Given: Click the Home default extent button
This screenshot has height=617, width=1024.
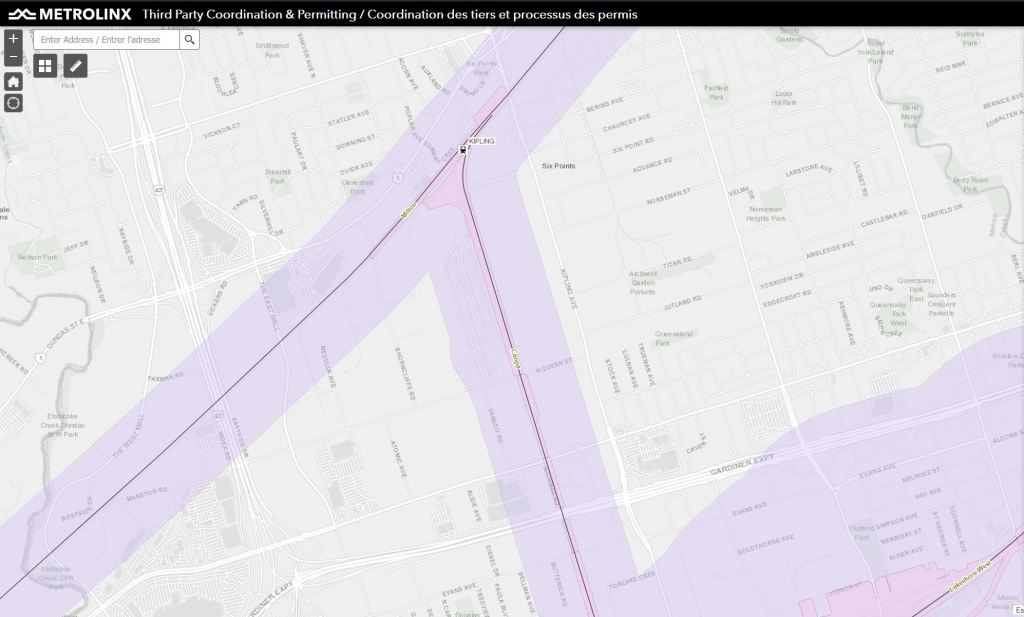Looking at the screenshot, I should [x=13, y=82].
